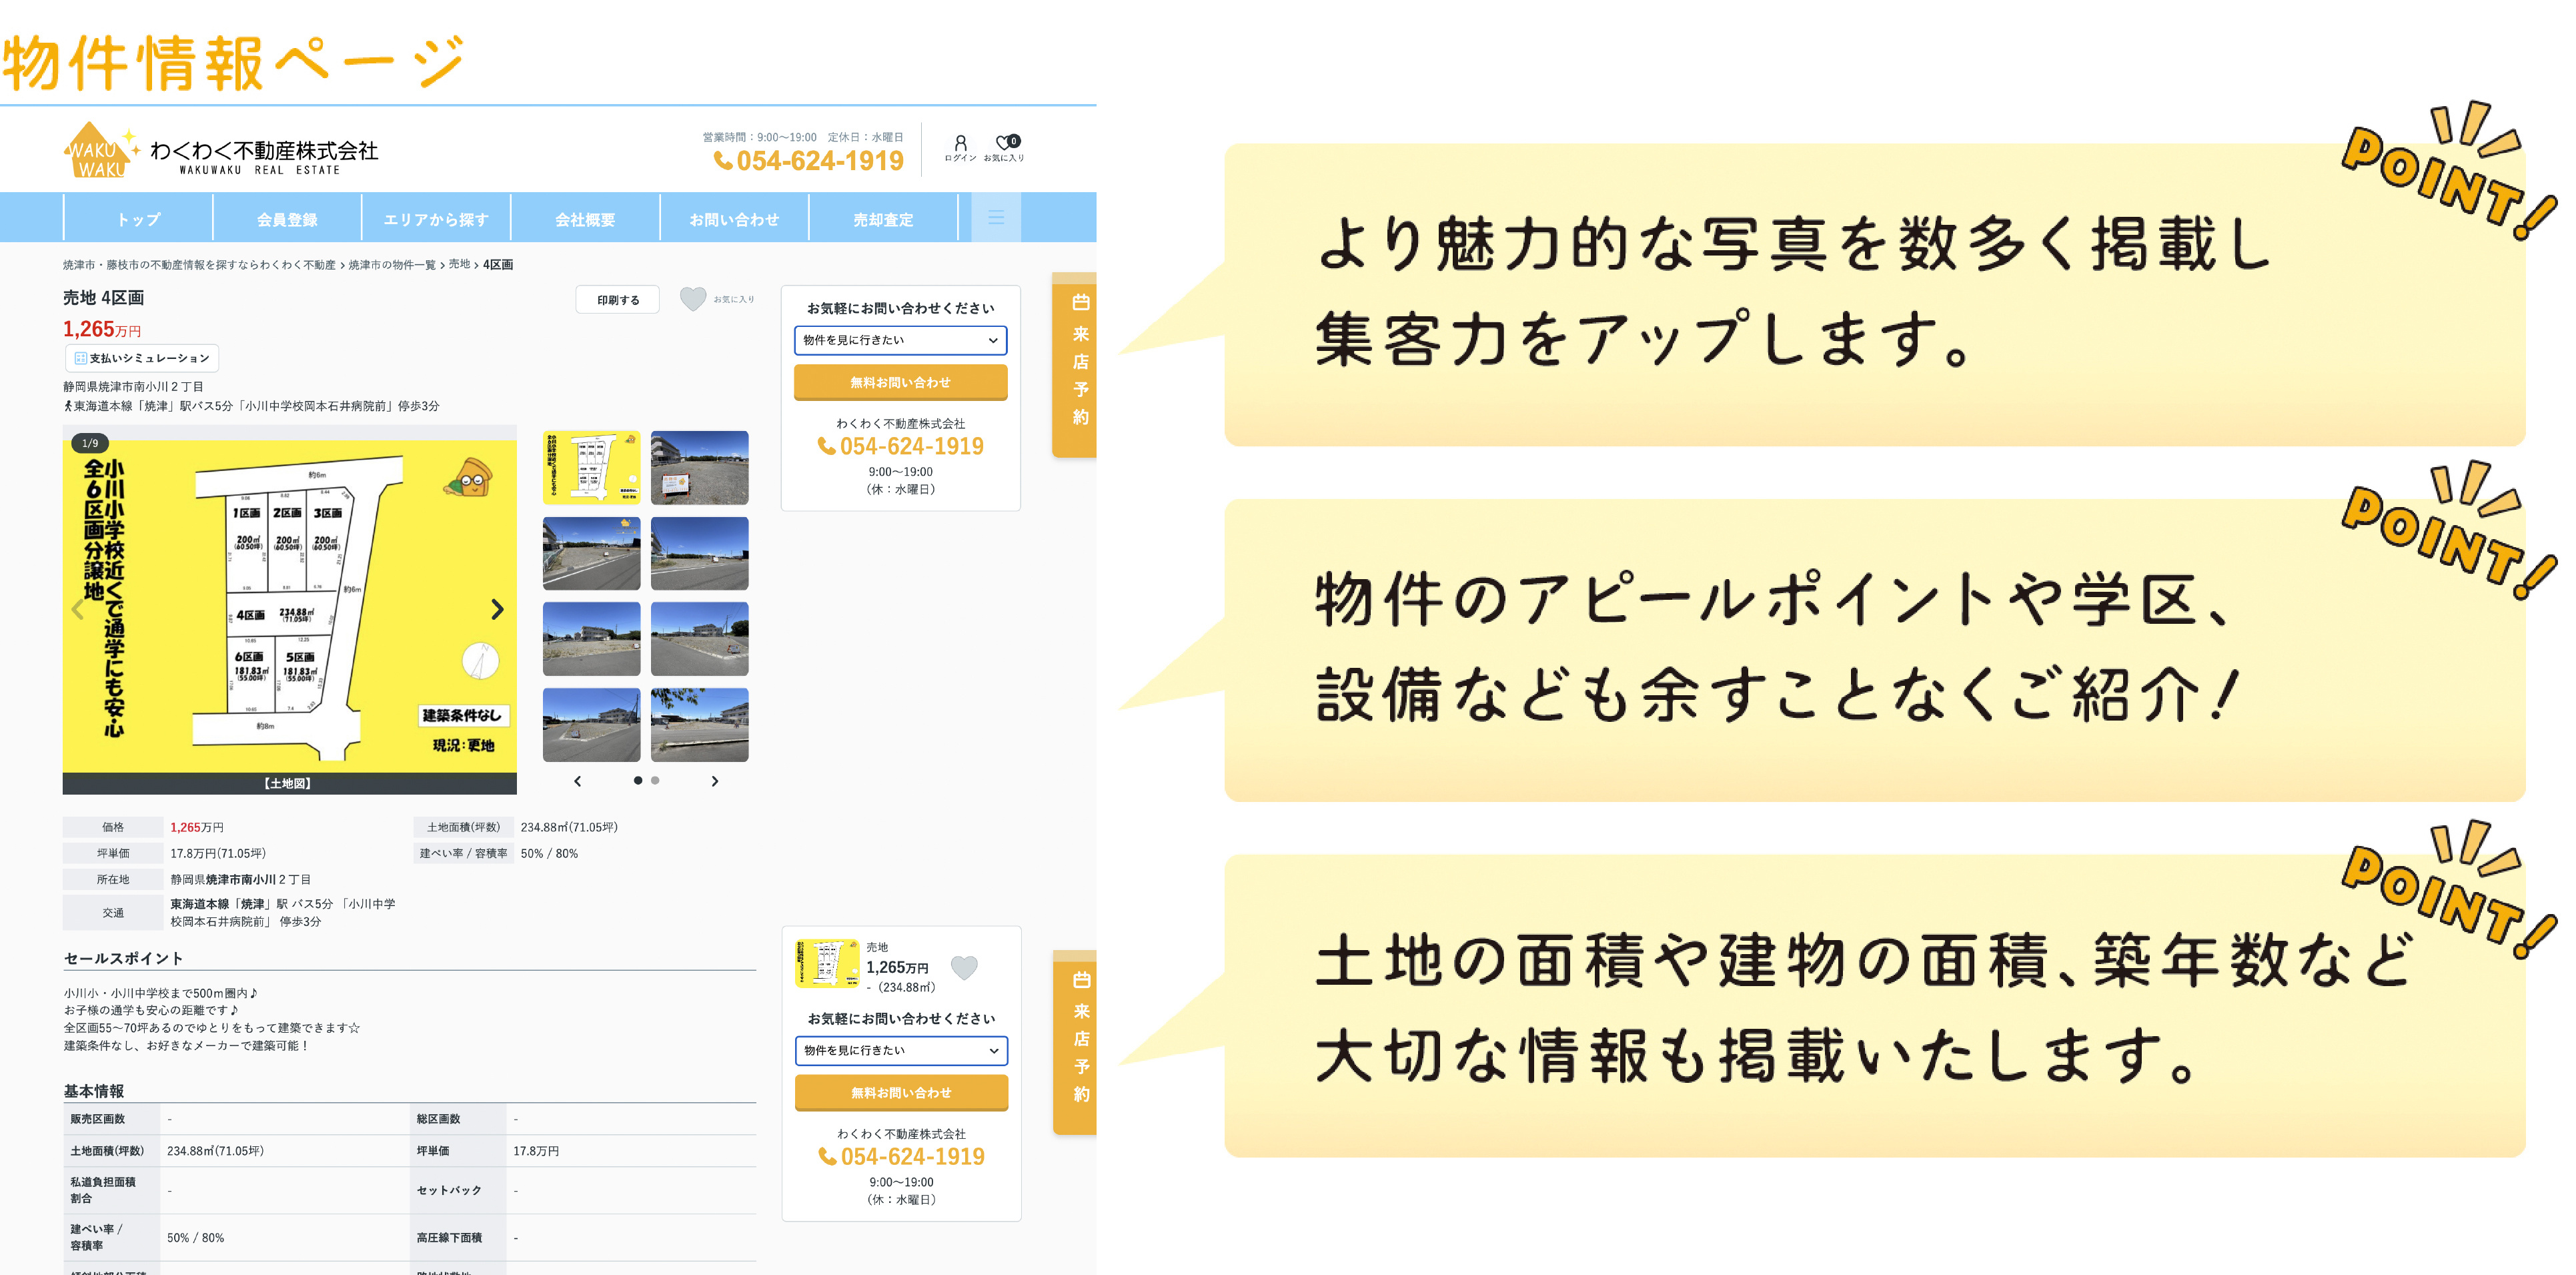Click the next photo arrow on main image

pyautogui.click(x=497, y=609)
